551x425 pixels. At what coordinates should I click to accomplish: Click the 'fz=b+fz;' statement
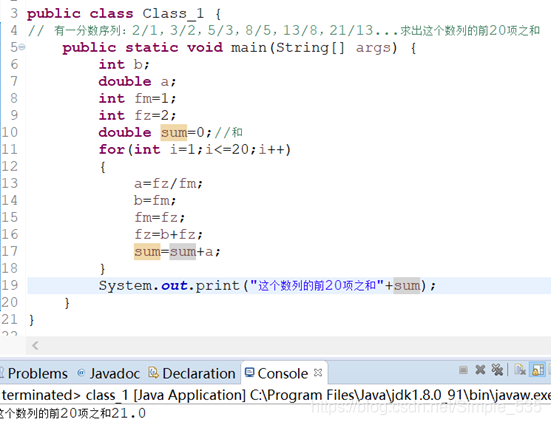(168, 234)
